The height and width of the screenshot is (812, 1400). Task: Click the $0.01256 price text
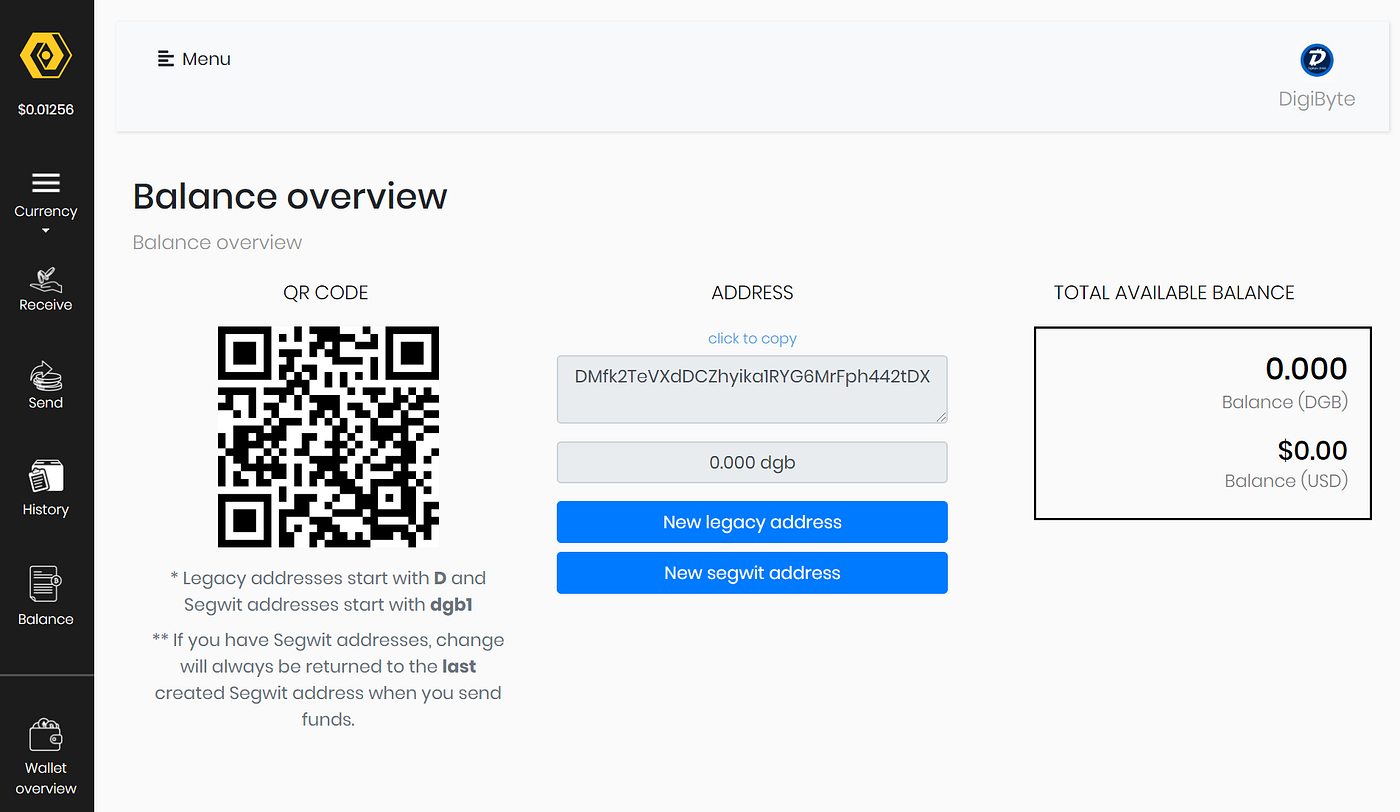click(x=46, y=109)
